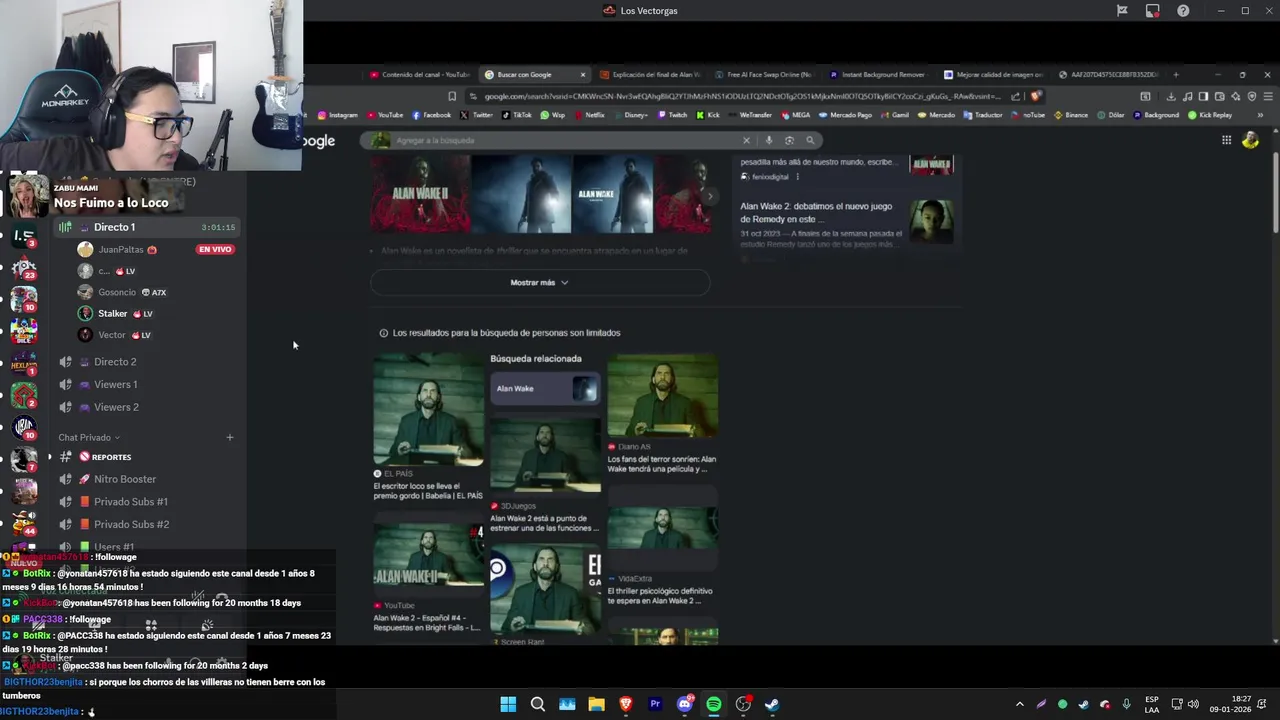Viewport: 1280px width, 720px height.
Task: Open a new browser tab
Action: [1175, 75]
